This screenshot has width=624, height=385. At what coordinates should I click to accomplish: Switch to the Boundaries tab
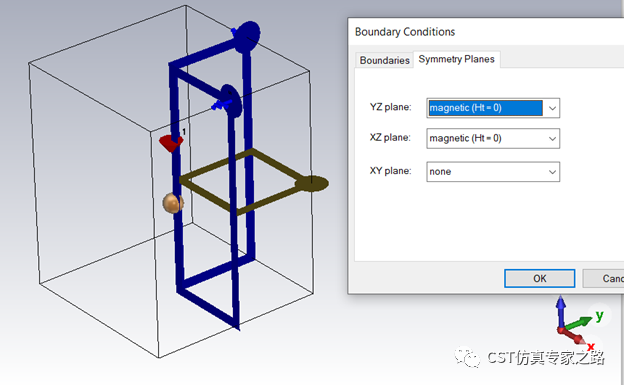point(384,60)
